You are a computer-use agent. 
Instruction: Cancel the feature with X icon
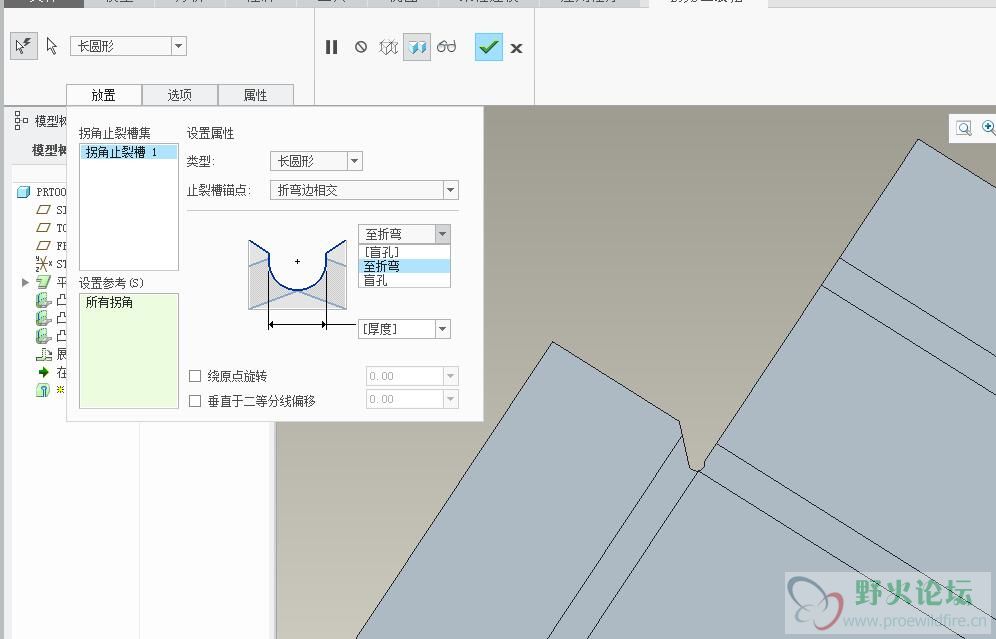tap(516, 48)
